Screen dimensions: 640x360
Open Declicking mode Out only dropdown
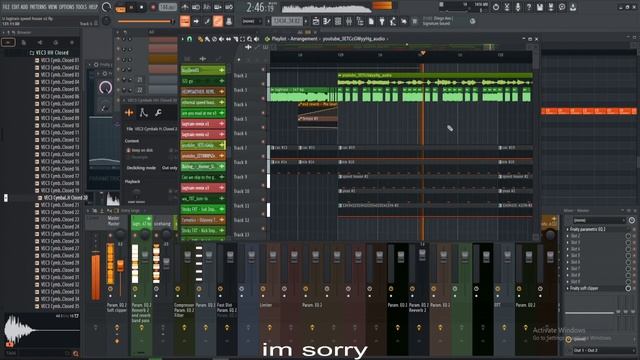point(169,168)
